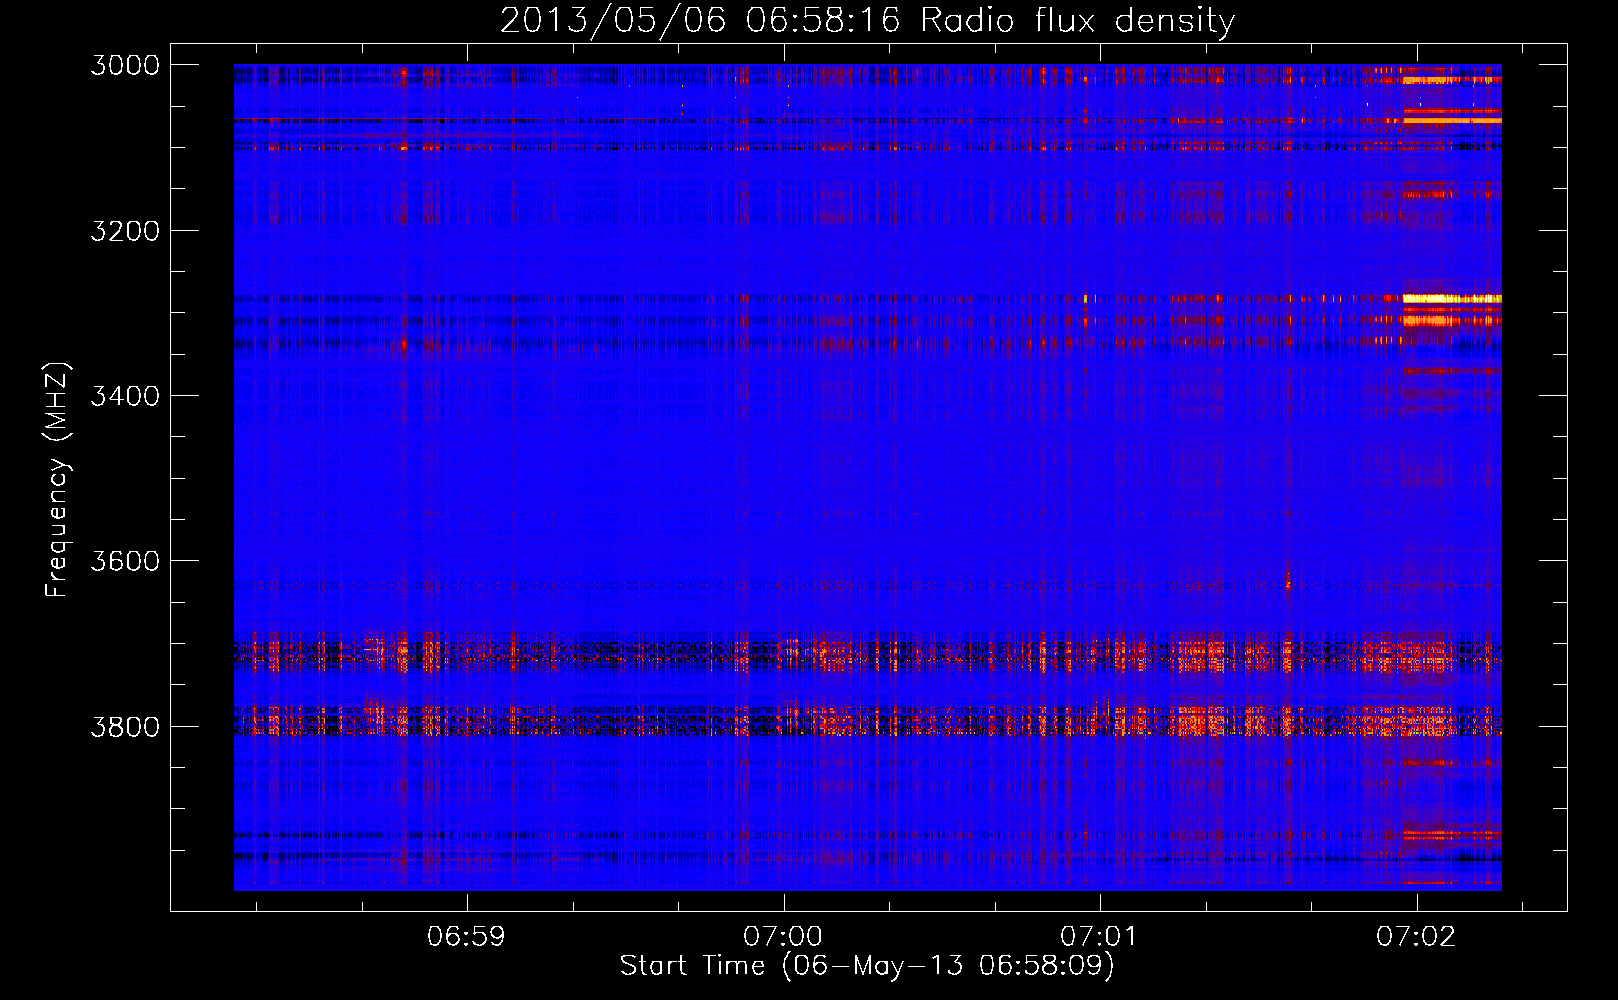Screen dimensions: 1618x1000
Task: Click the 3200 frequency tick label
Action: click(x=125, y=231)
